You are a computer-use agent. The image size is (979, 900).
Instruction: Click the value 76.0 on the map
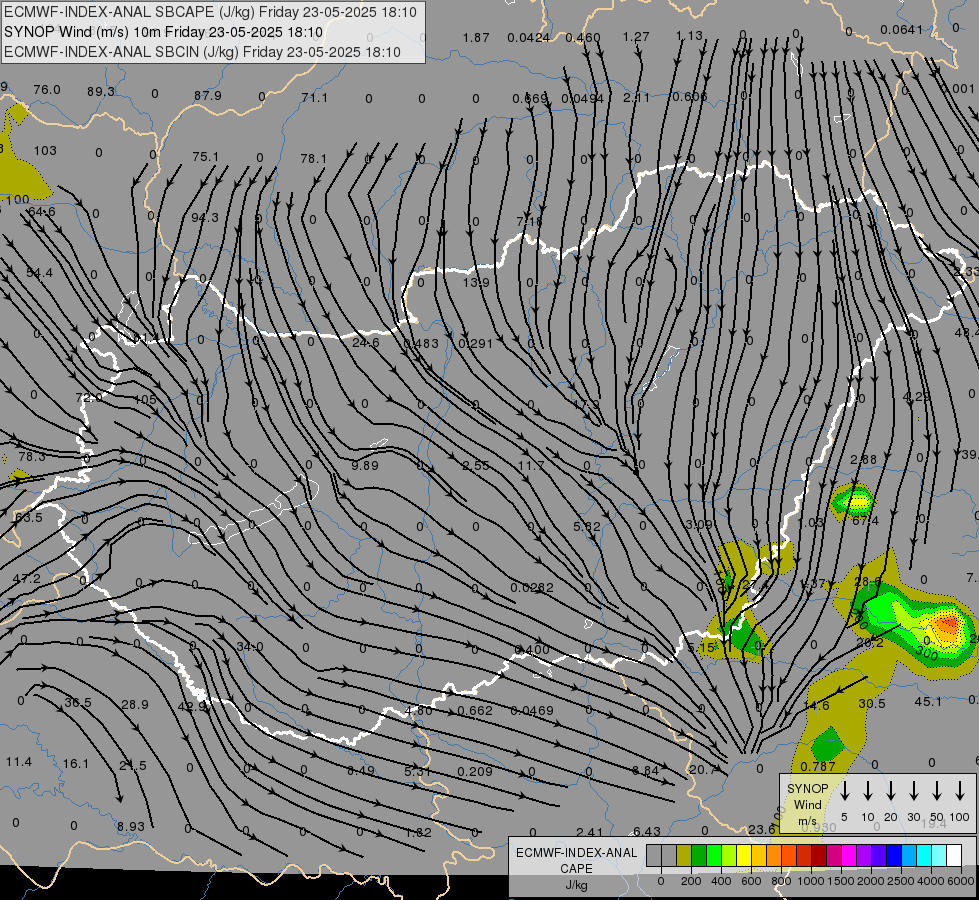click(x=47, y=89)
